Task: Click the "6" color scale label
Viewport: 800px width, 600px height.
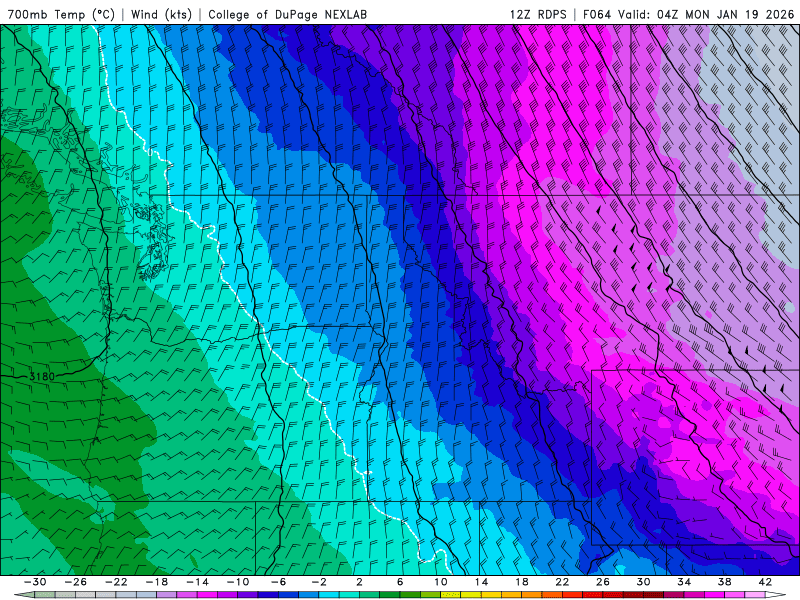Action: click(400, 582)
